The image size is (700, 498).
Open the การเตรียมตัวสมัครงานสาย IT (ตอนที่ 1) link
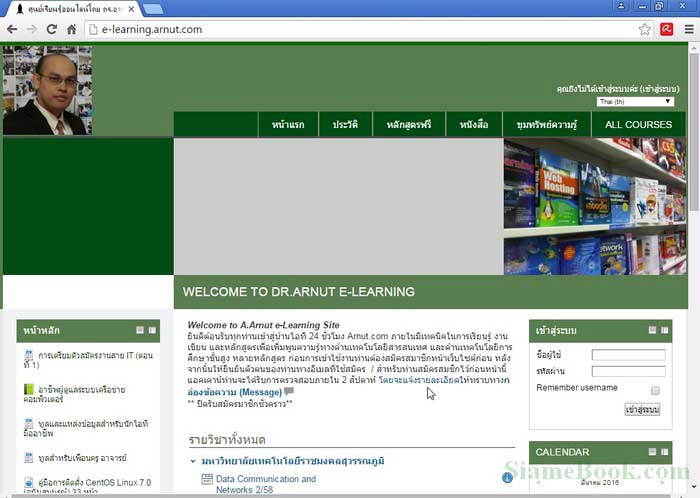click(88, 360)
